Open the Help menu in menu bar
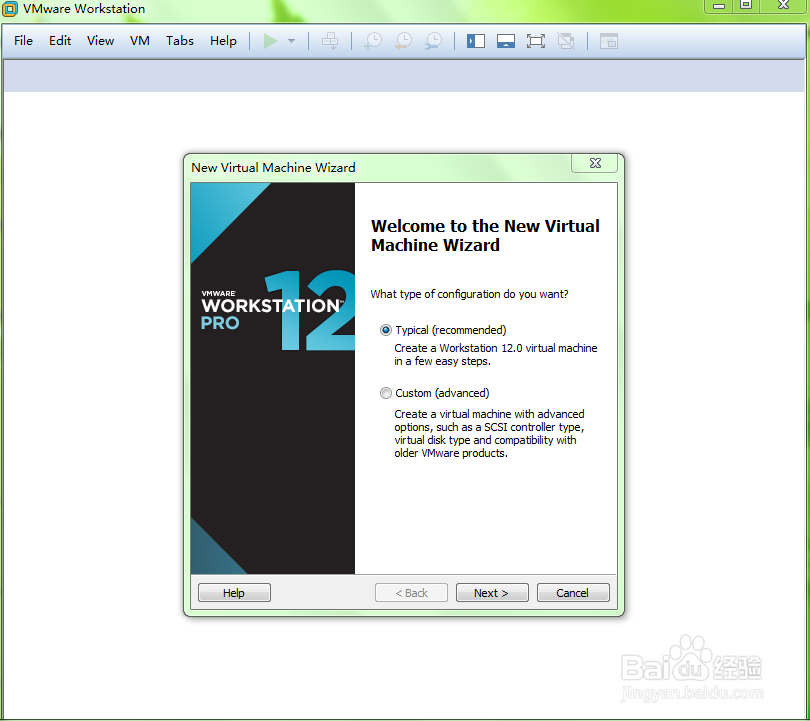Viewport: 810px width, 721px height. (x=223, y=41)
